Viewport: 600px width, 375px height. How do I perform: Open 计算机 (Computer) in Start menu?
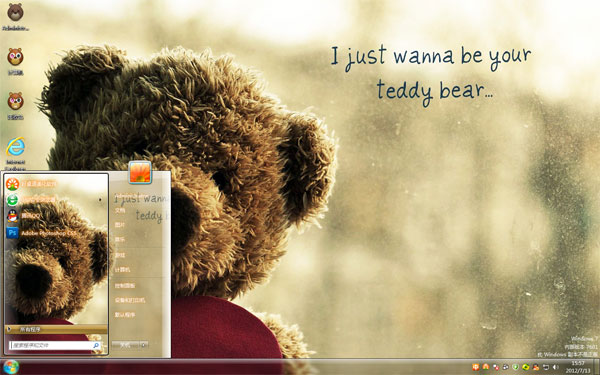tap(122, 270)
